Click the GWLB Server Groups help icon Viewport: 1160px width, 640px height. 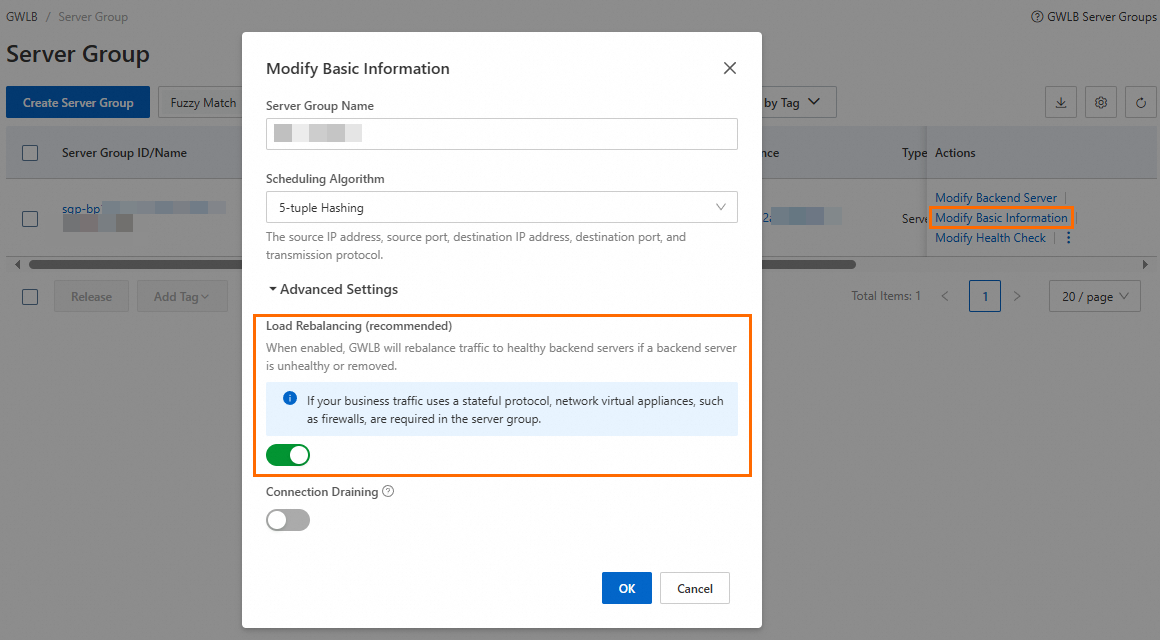1037,17
